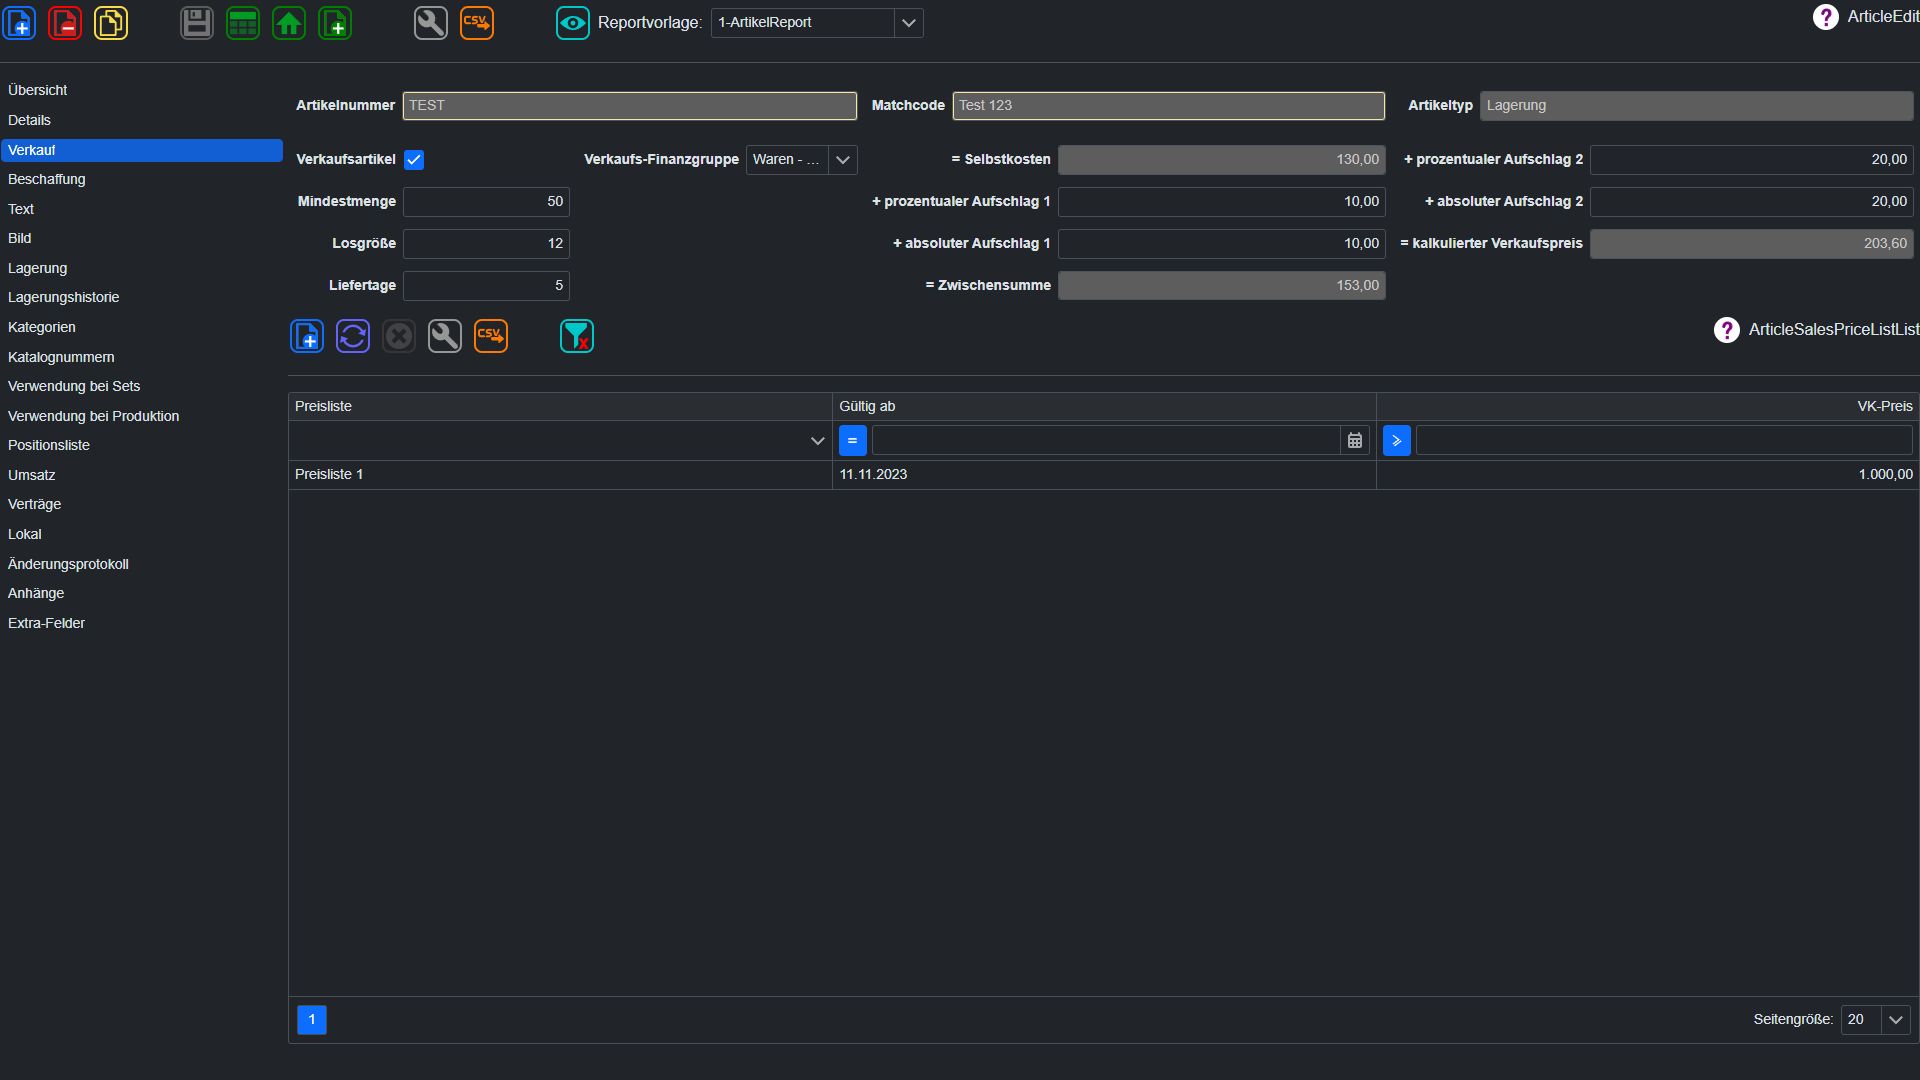Click the greyed-out cancel X icon in price list toolbar
1920x1080 pixels.
[399, 336]
